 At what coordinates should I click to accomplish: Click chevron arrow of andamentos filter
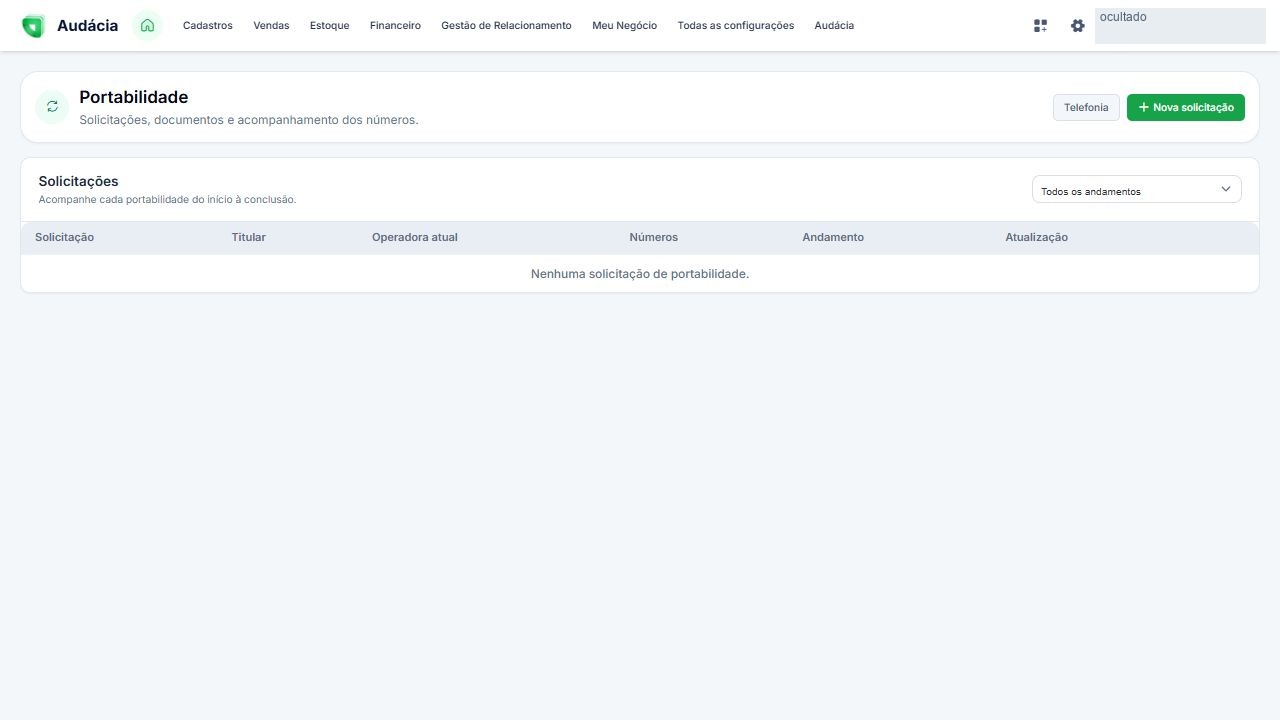(x=1225, y=189)
